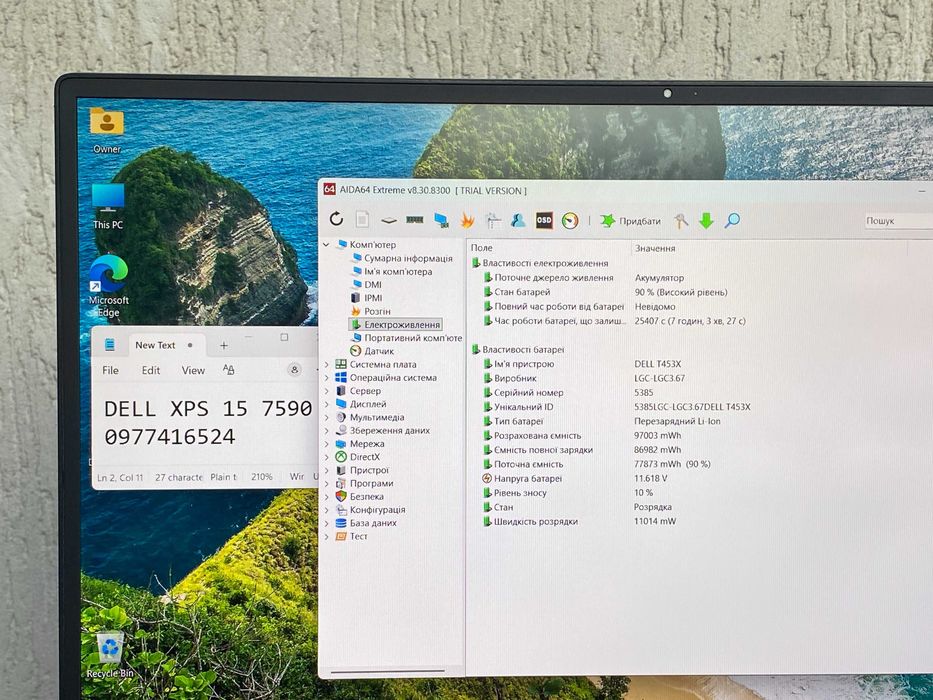Focus the Пошук search field
This screenshot has height=700, width=933.
coord(898,221)
